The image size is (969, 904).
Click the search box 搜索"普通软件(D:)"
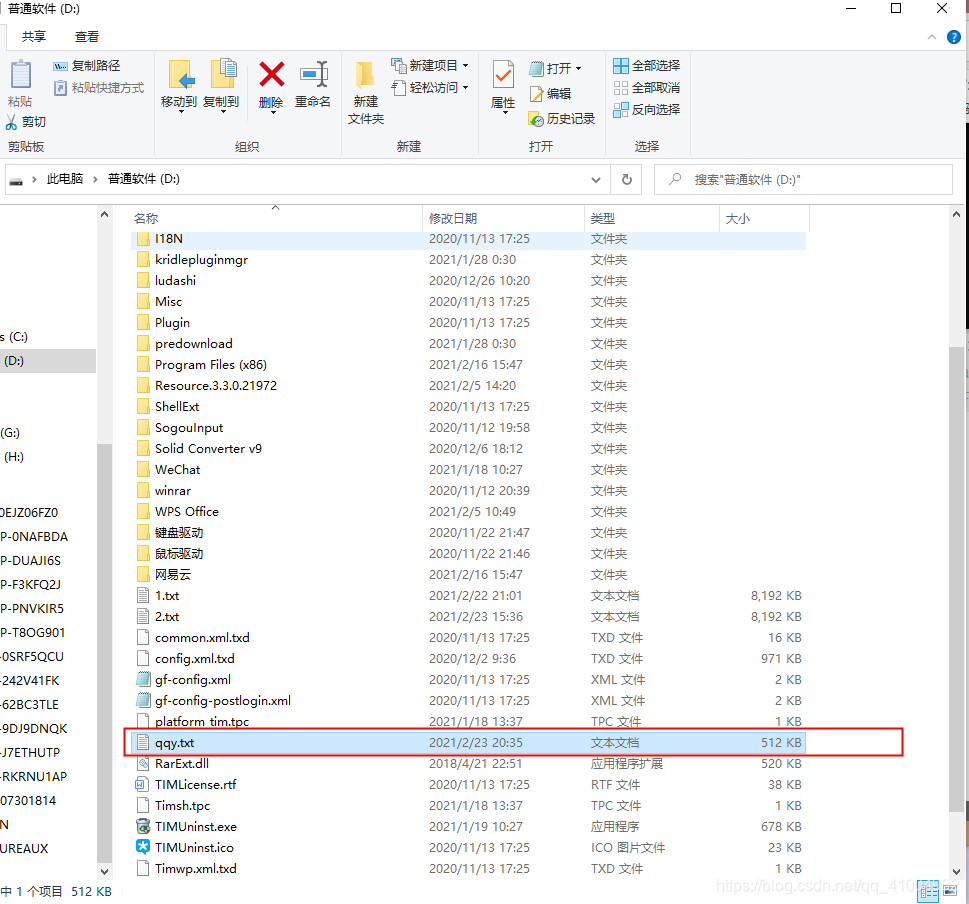click(800, 179)
